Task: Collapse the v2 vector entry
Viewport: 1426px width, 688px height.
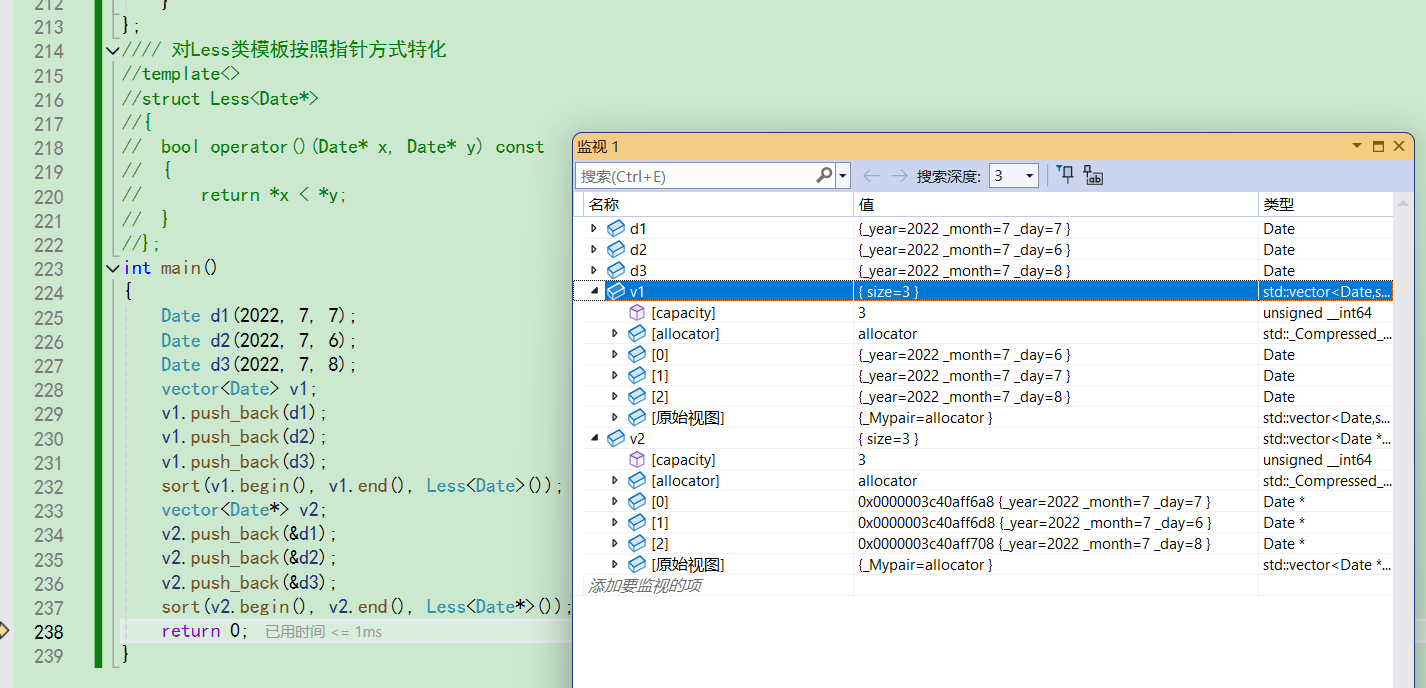Action: click(x=594, y=438)
